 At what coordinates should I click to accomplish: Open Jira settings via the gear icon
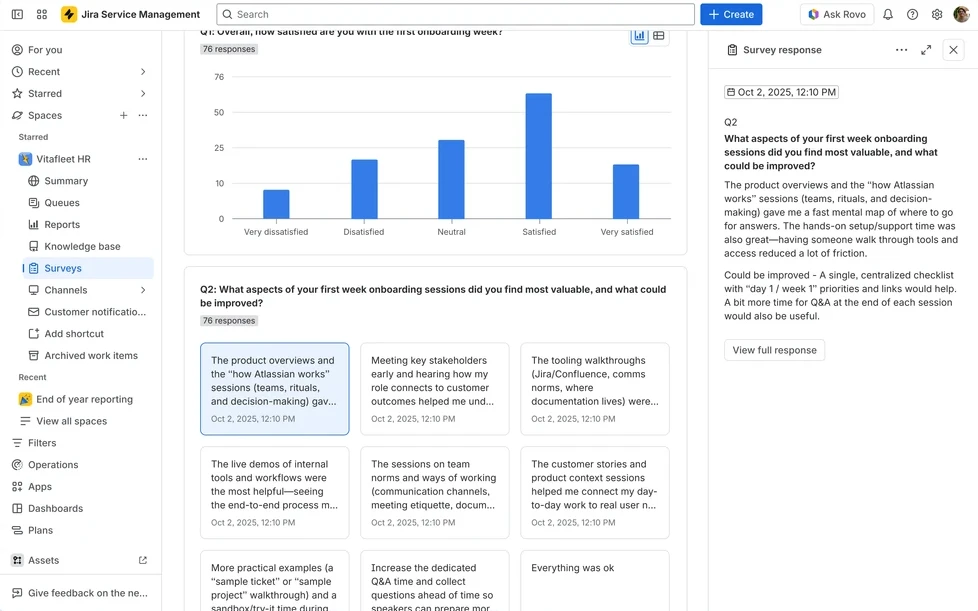click(936, 13)
